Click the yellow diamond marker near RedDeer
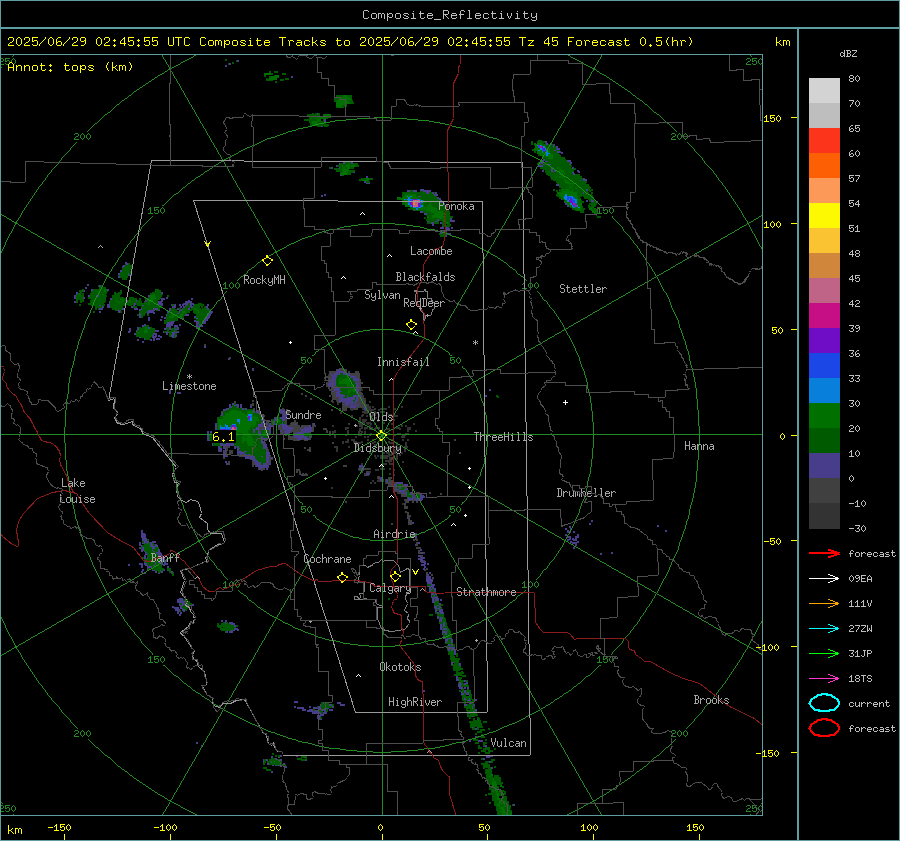 pos(411,325)
